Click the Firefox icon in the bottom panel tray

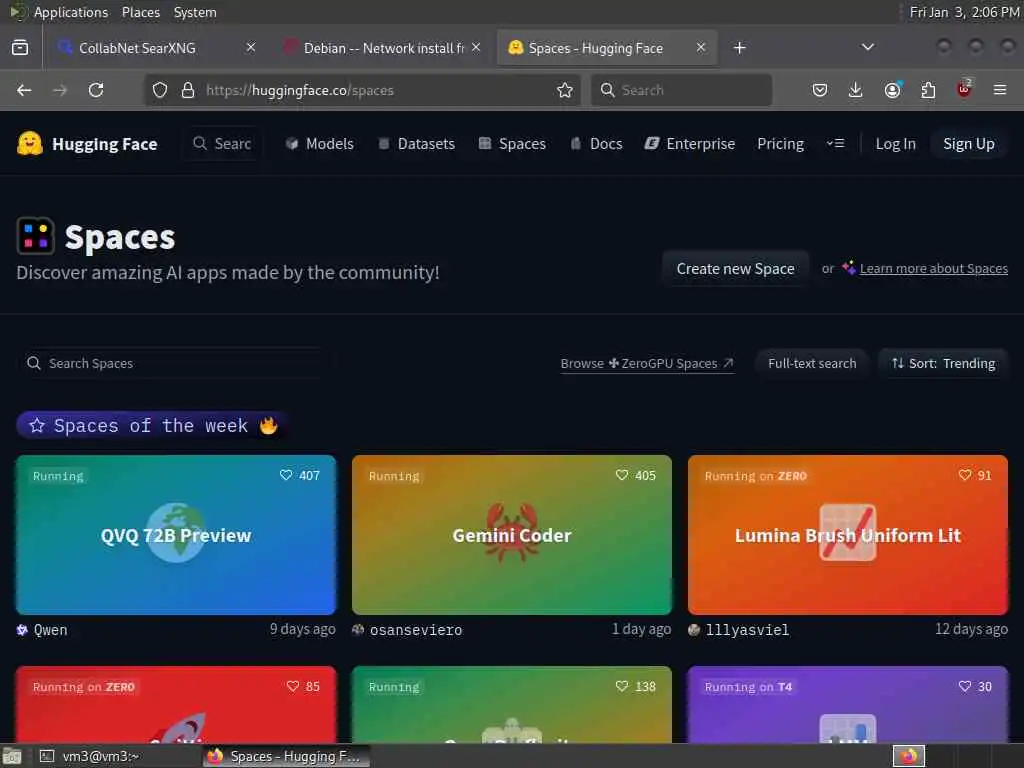(909, 756)
